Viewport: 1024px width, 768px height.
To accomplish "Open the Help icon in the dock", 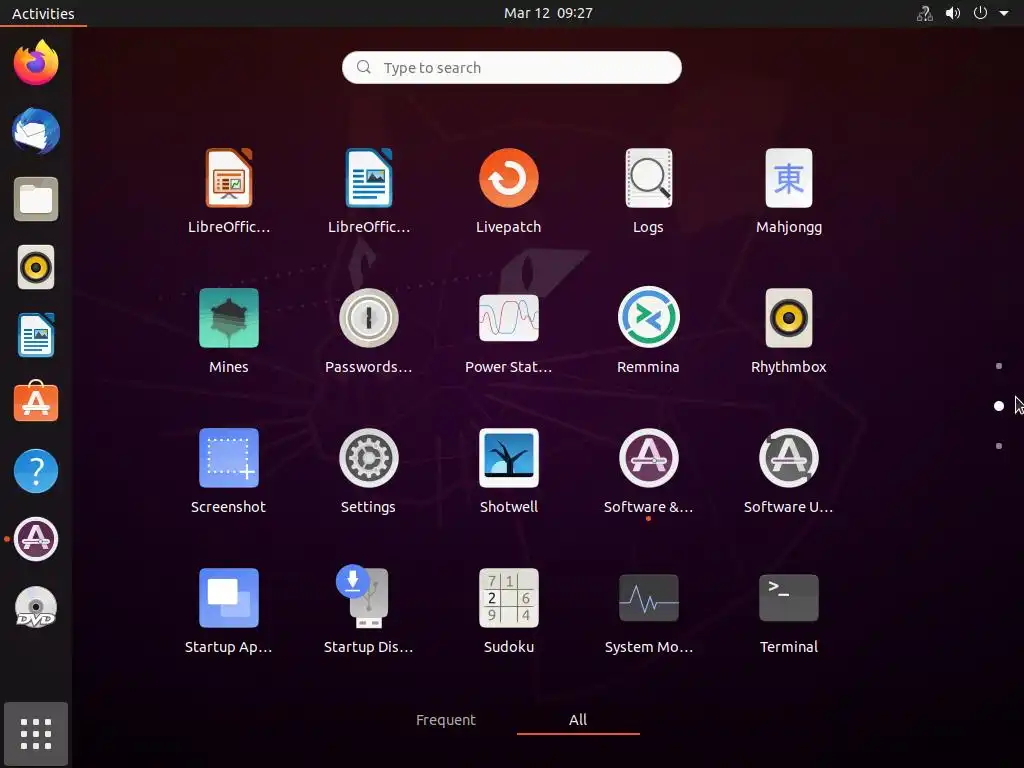I will [x=36, y=471].
